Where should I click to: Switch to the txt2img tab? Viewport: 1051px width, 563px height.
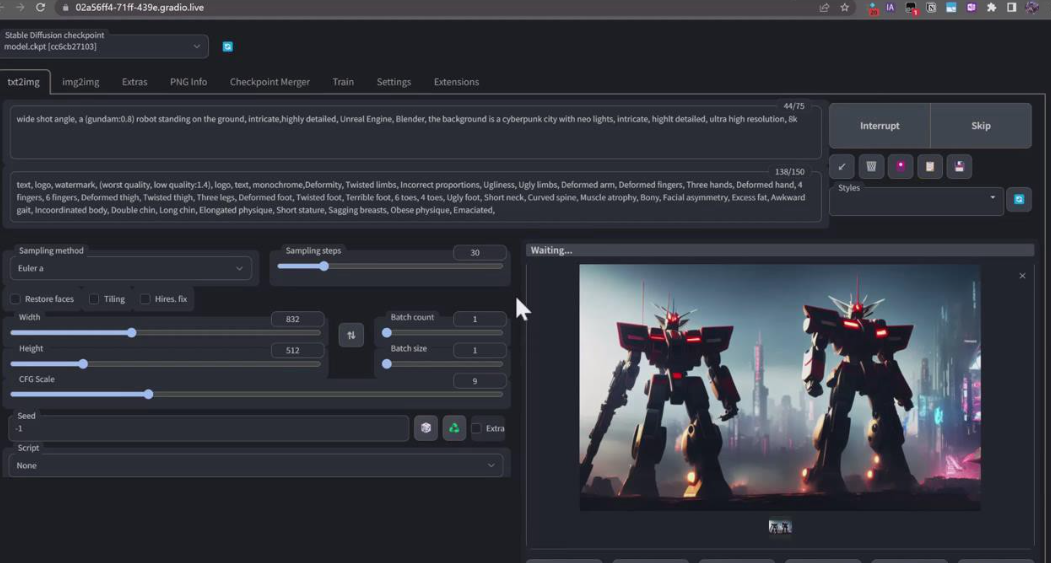coord(23,82)
